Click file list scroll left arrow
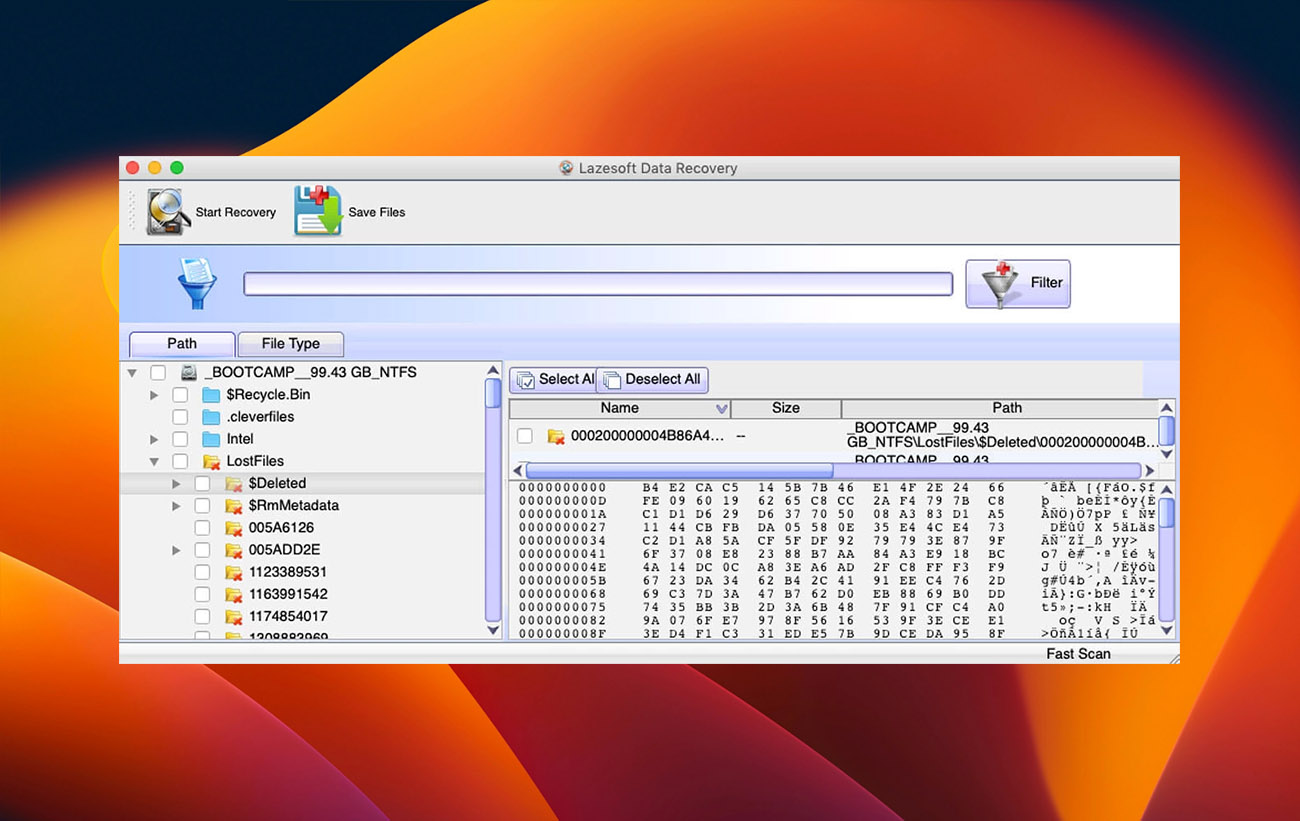The height and width of the screenshot is (821, 1300). tap(517, 470)
